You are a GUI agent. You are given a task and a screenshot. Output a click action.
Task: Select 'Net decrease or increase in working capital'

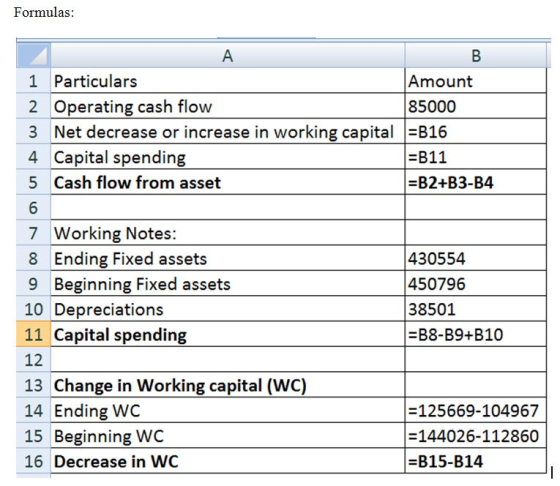(x=228, y=131)
